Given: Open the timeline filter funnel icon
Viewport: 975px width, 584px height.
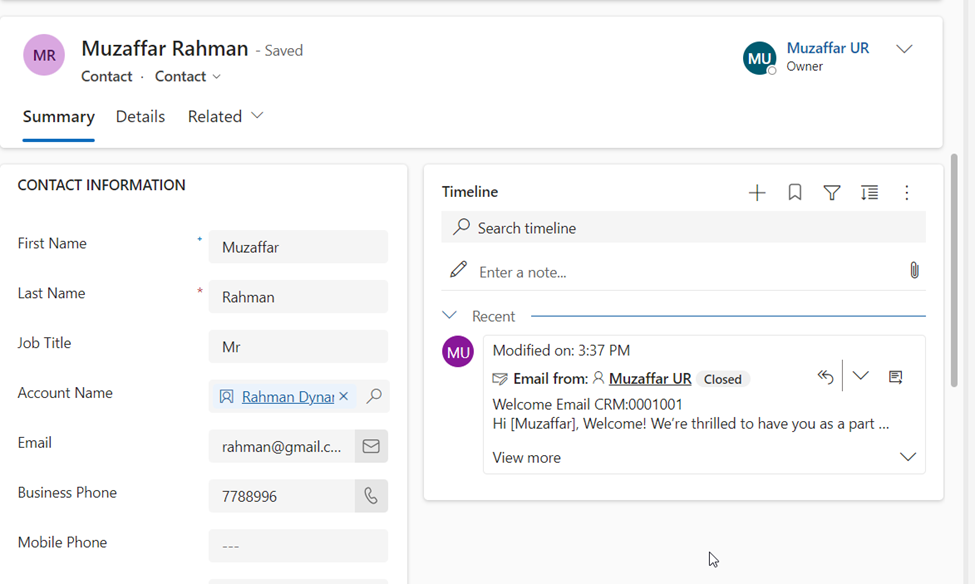Looking at the screenshot, I should (832, 193).
